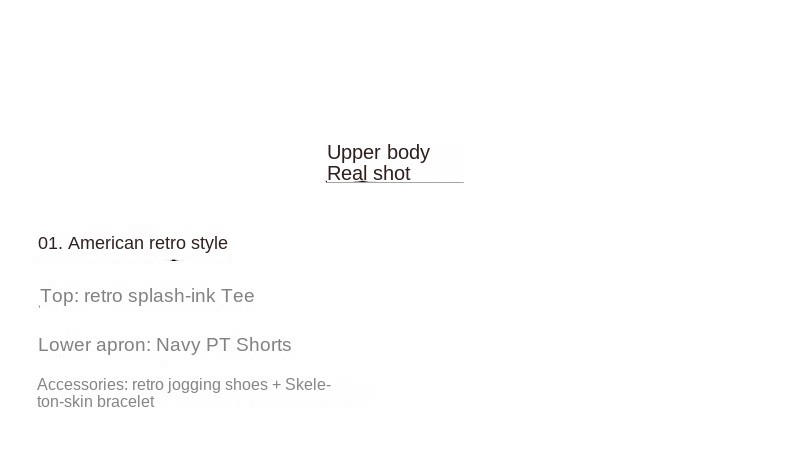Click the "ton-skin bracelet" text line
Image resolution: width=790 pixels, height=456 pixels.
(x=95, y=402)
